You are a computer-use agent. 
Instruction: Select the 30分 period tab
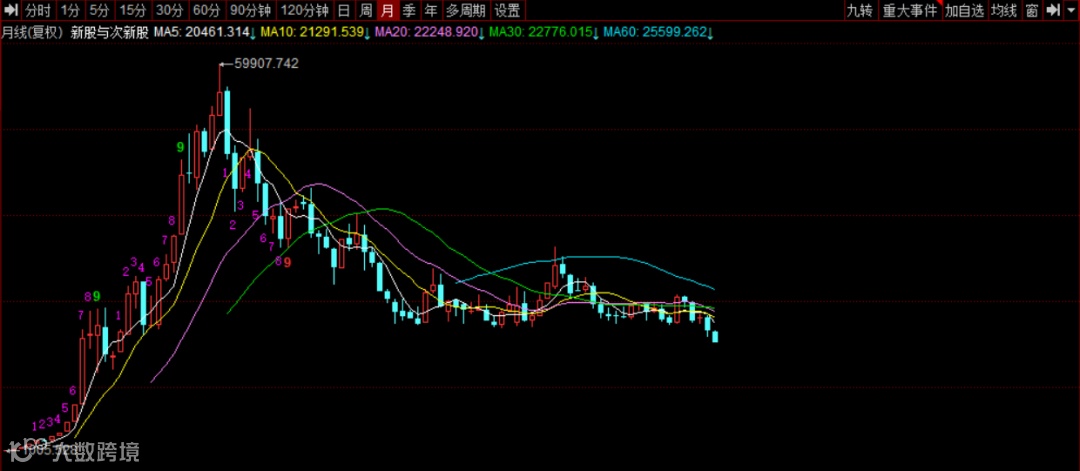click(169, 10)
